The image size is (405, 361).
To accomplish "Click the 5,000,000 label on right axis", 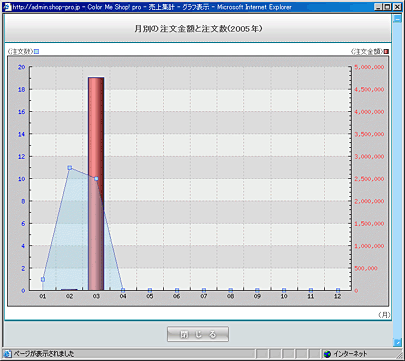I will [x=369, y=67].
